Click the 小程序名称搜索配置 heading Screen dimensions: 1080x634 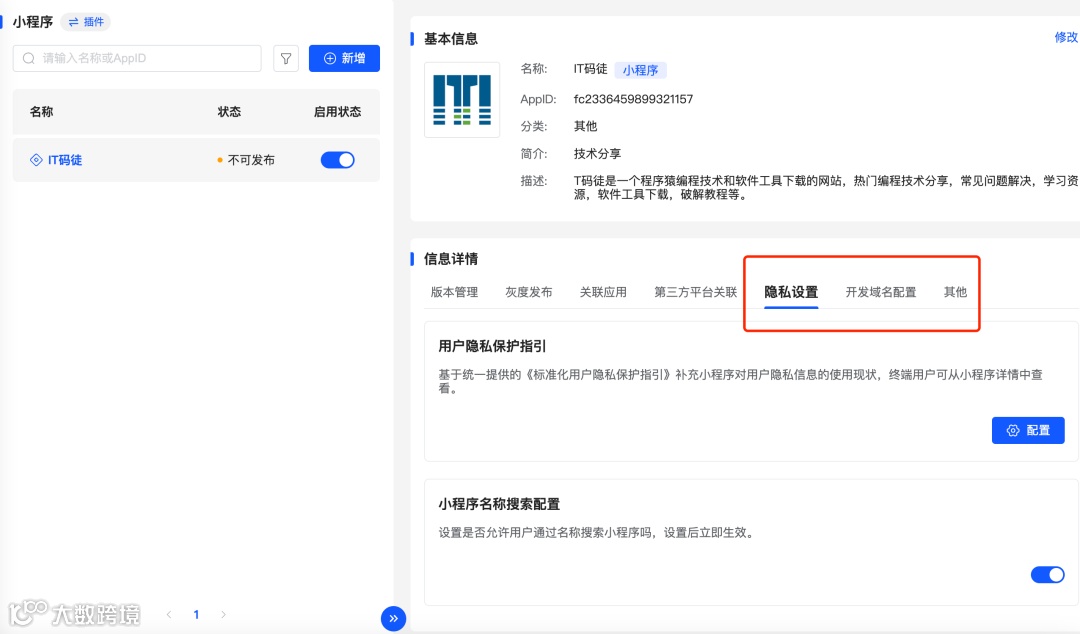click(x=499, y=504)
